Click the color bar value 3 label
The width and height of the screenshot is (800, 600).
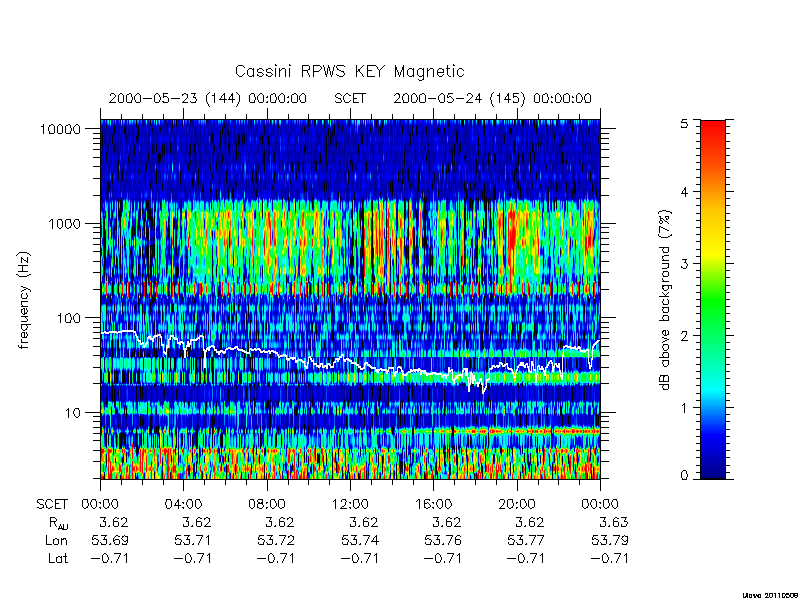[685, 264]
